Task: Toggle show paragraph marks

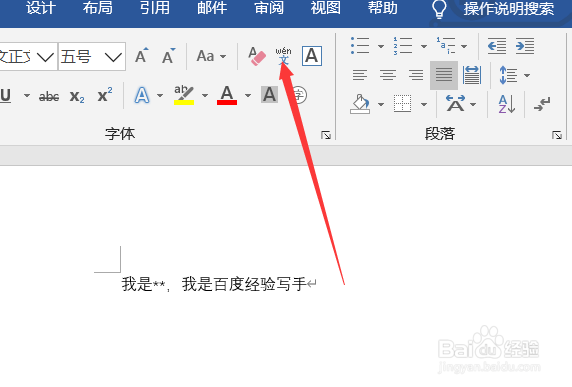Action: [542, 104]
